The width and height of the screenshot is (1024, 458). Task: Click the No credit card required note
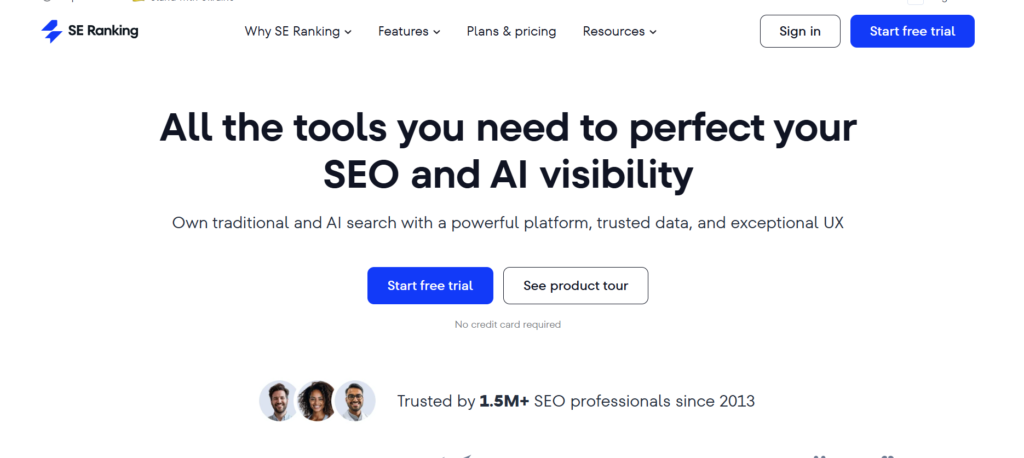click(508, 324)
